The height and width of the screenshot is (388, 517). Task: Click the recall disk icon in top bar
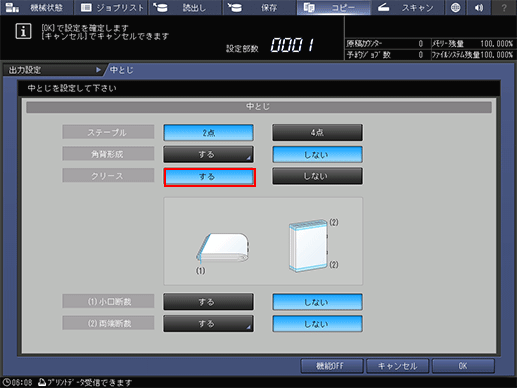[x=161, y=7]
